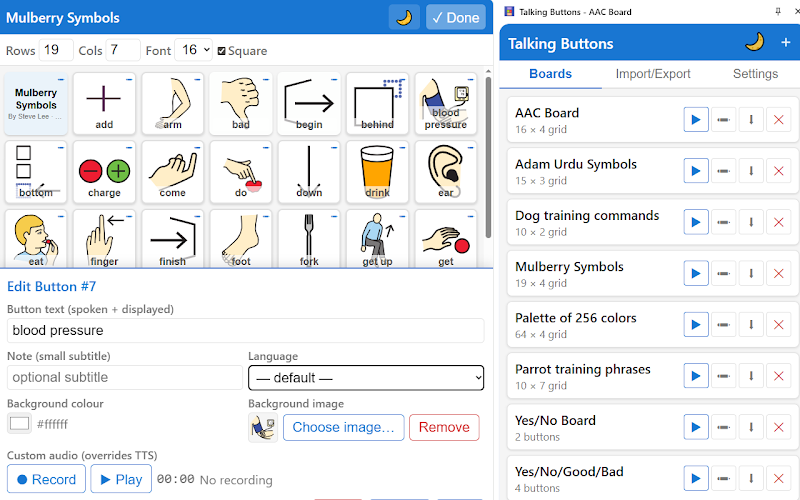The height and width of the screenshot is (500, 800).
Task: Play the custom audio recording
Action: (x=121, y=479)
